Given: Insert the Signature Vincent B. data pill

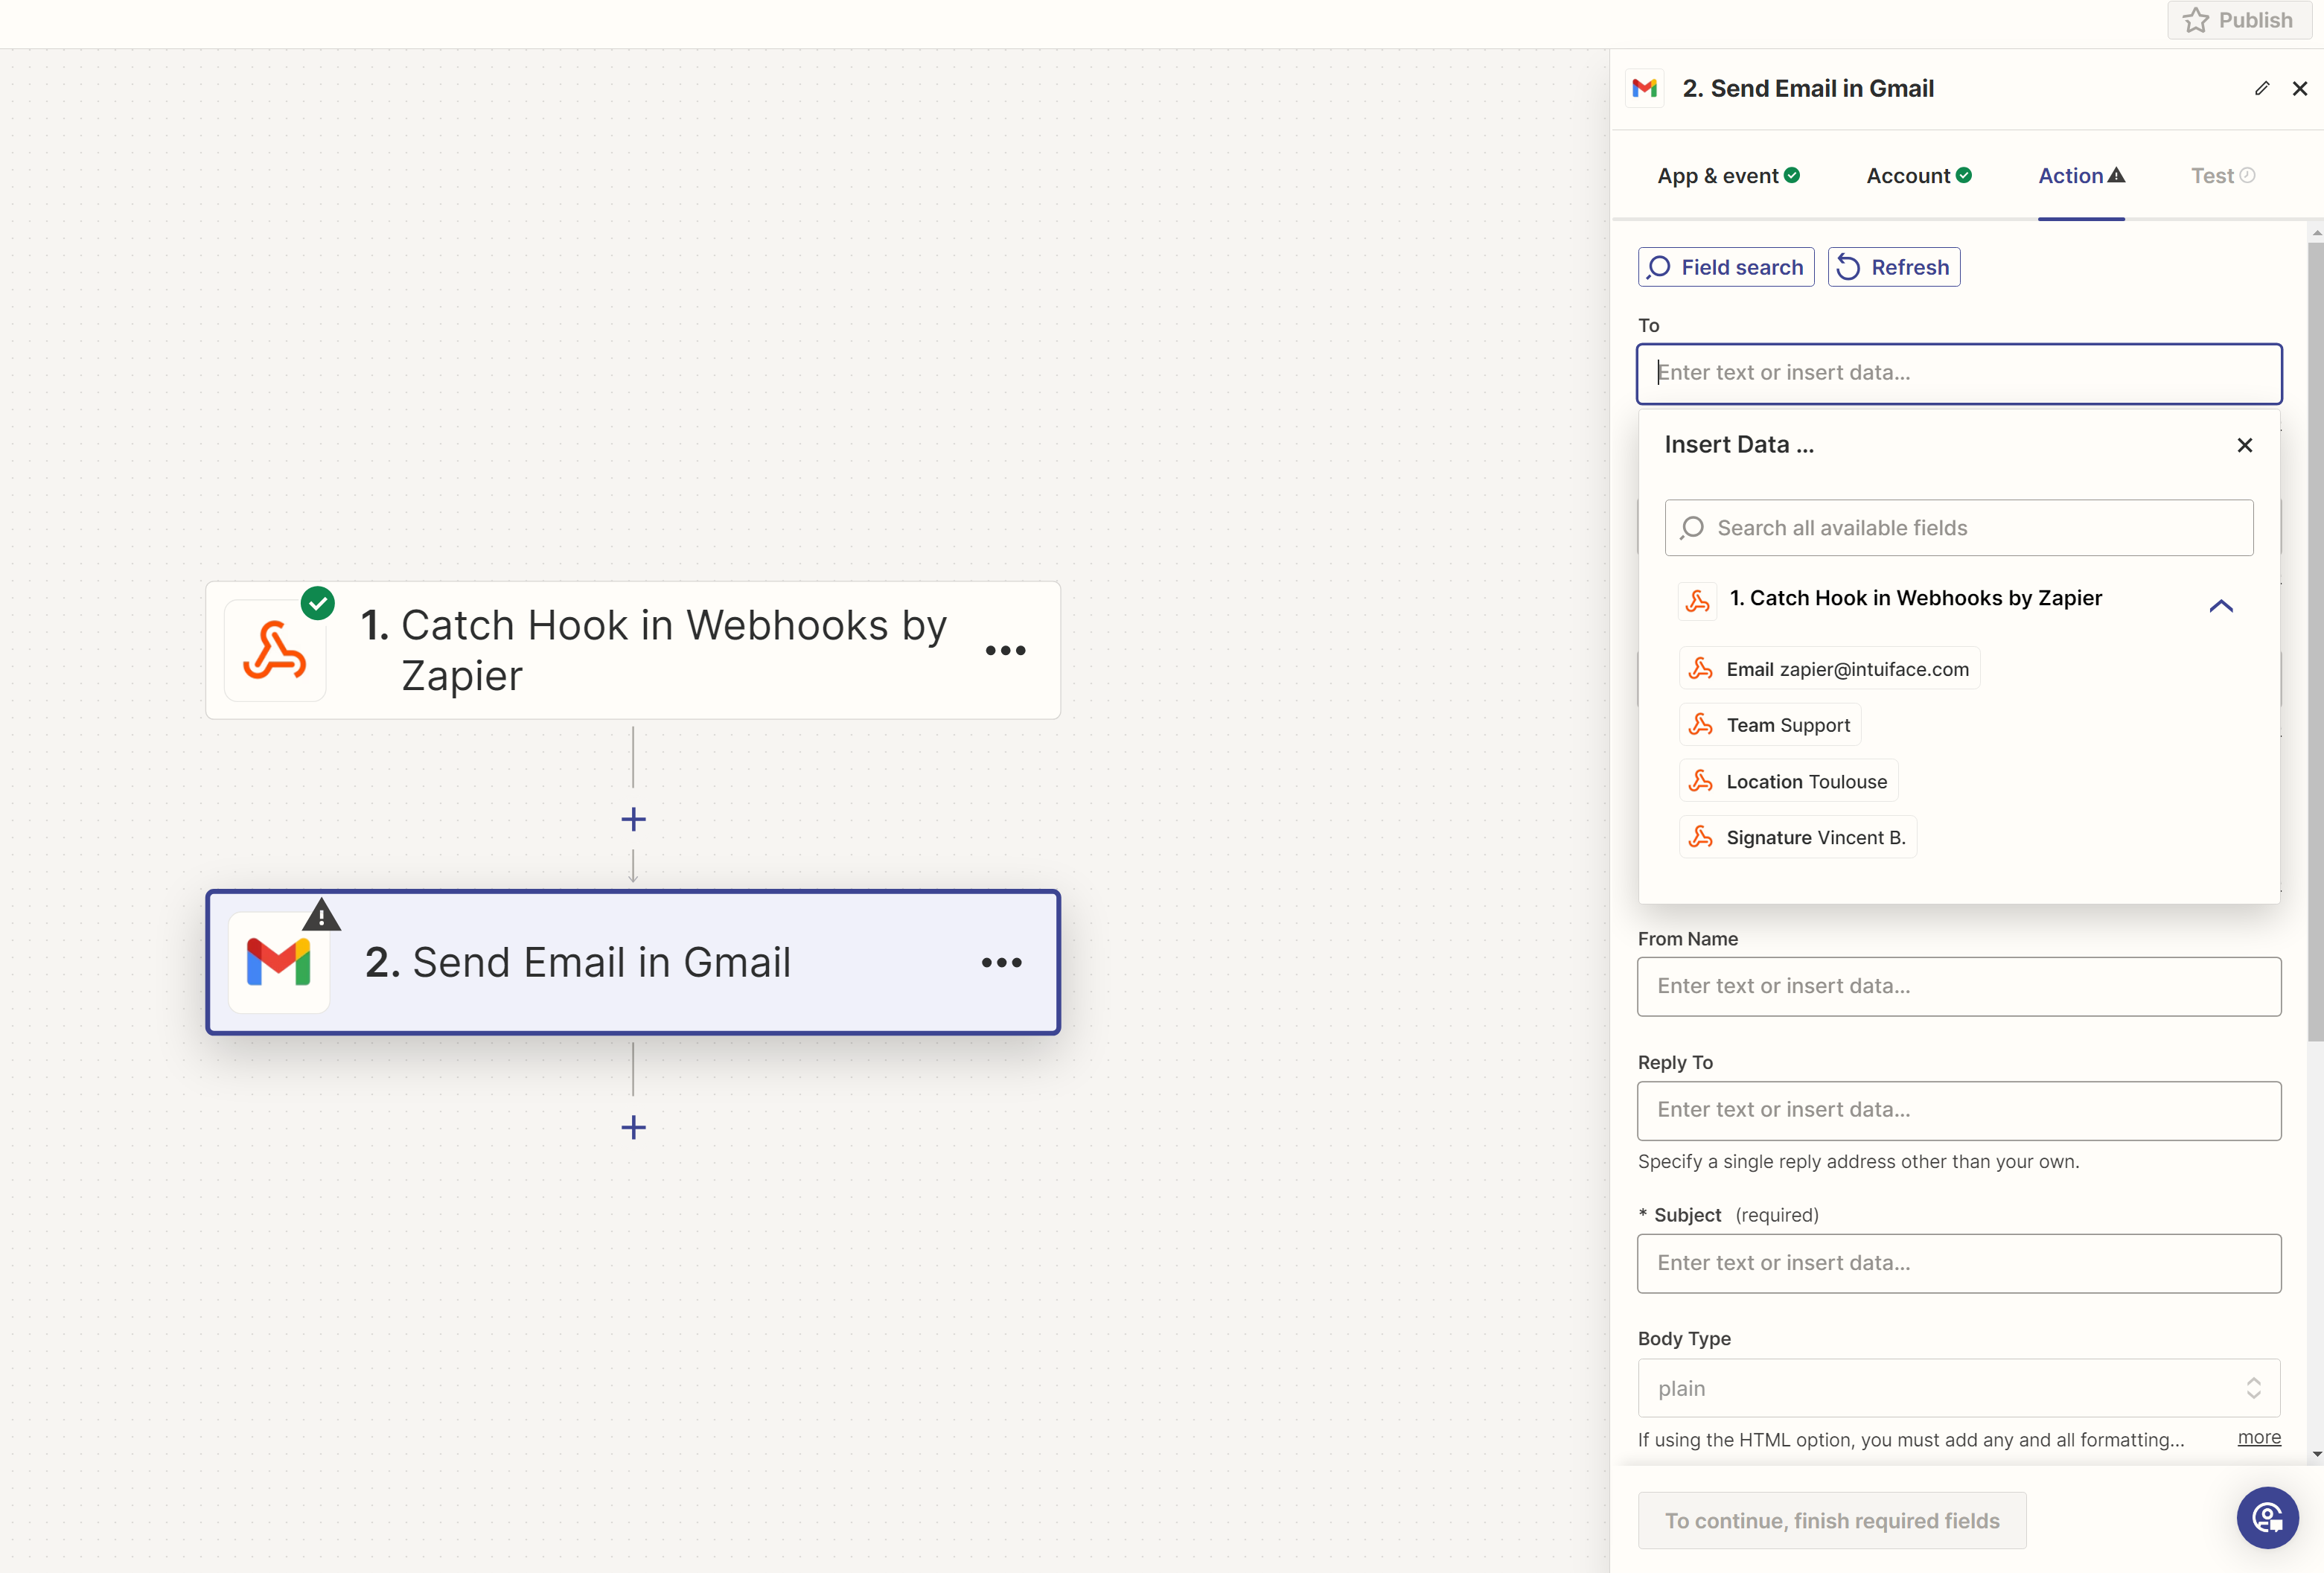Looking at the screenshot, I should (x=1798, y=837).
